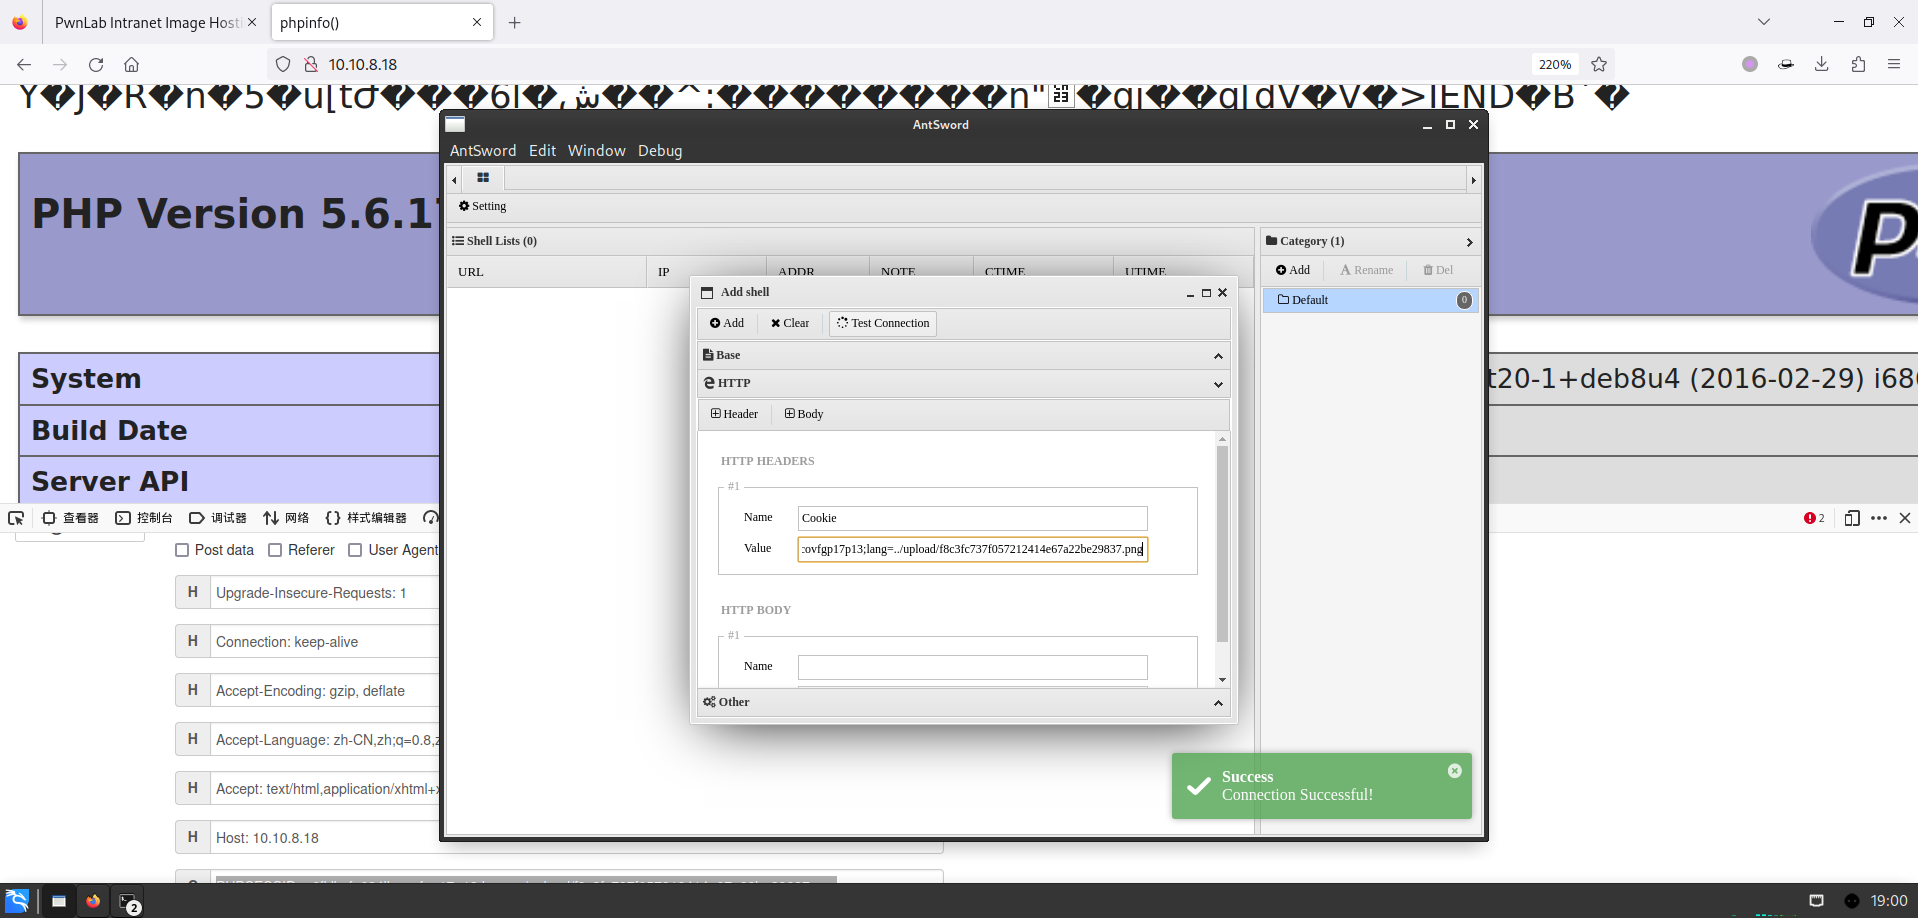
Task: Reload the current page
Action: (x=96, y=64)
